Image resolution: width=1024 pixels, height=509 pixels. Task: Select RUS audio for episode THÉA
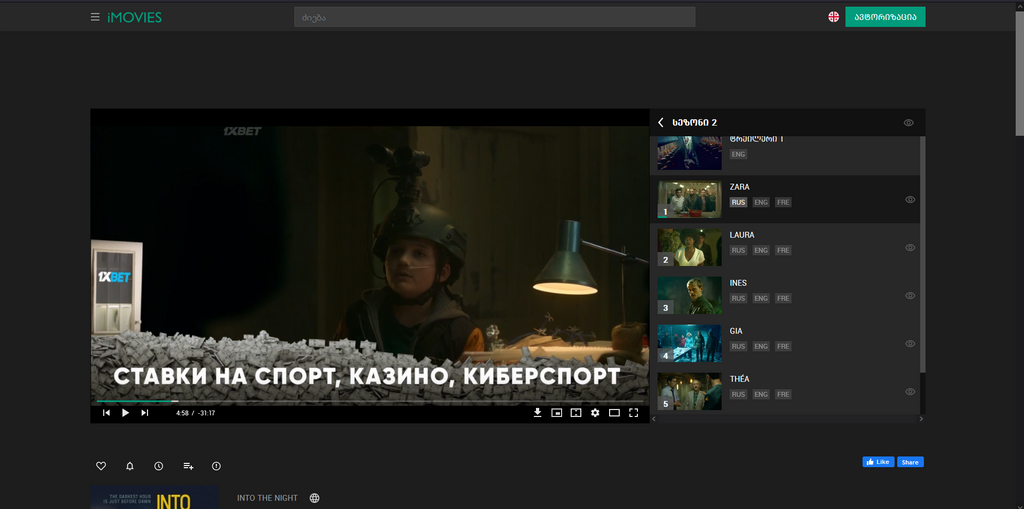click(738, 395)
